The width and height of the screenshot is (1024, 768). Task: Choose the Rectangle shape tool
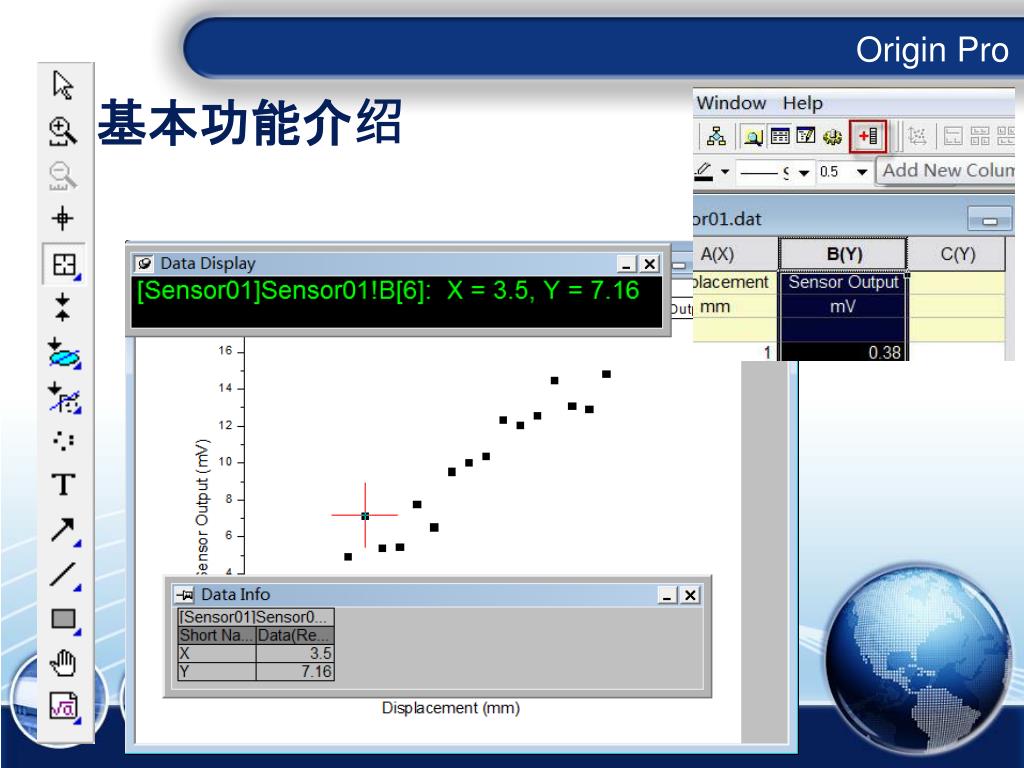tap(64, 620)
